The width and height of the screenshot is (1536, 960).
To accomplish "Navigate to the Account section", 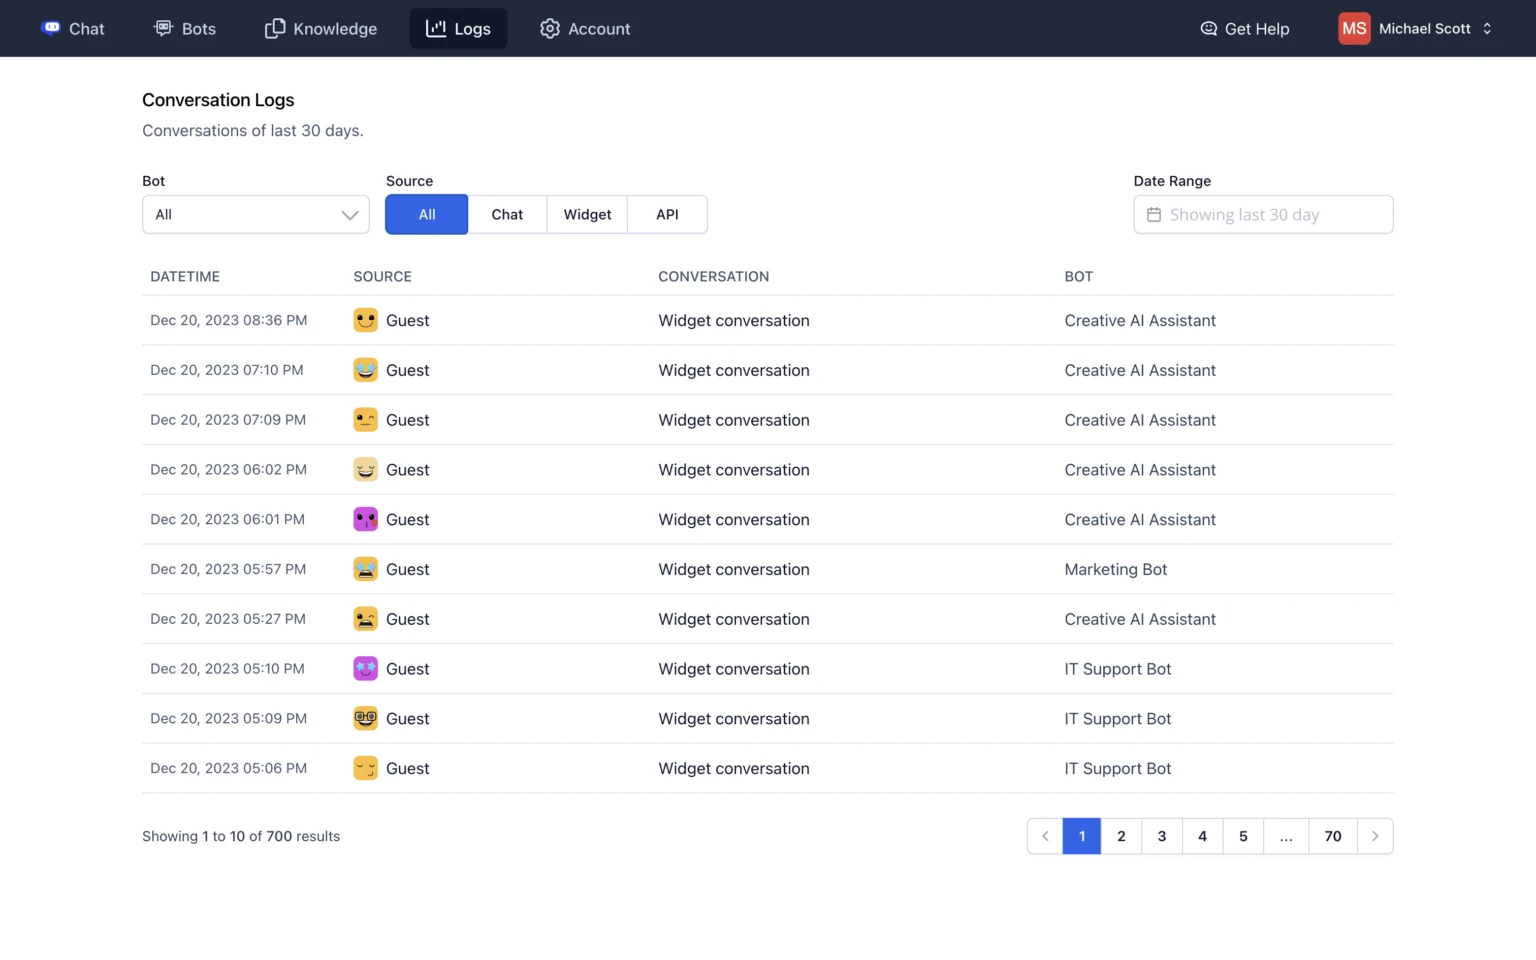I will tap(585, 28).
